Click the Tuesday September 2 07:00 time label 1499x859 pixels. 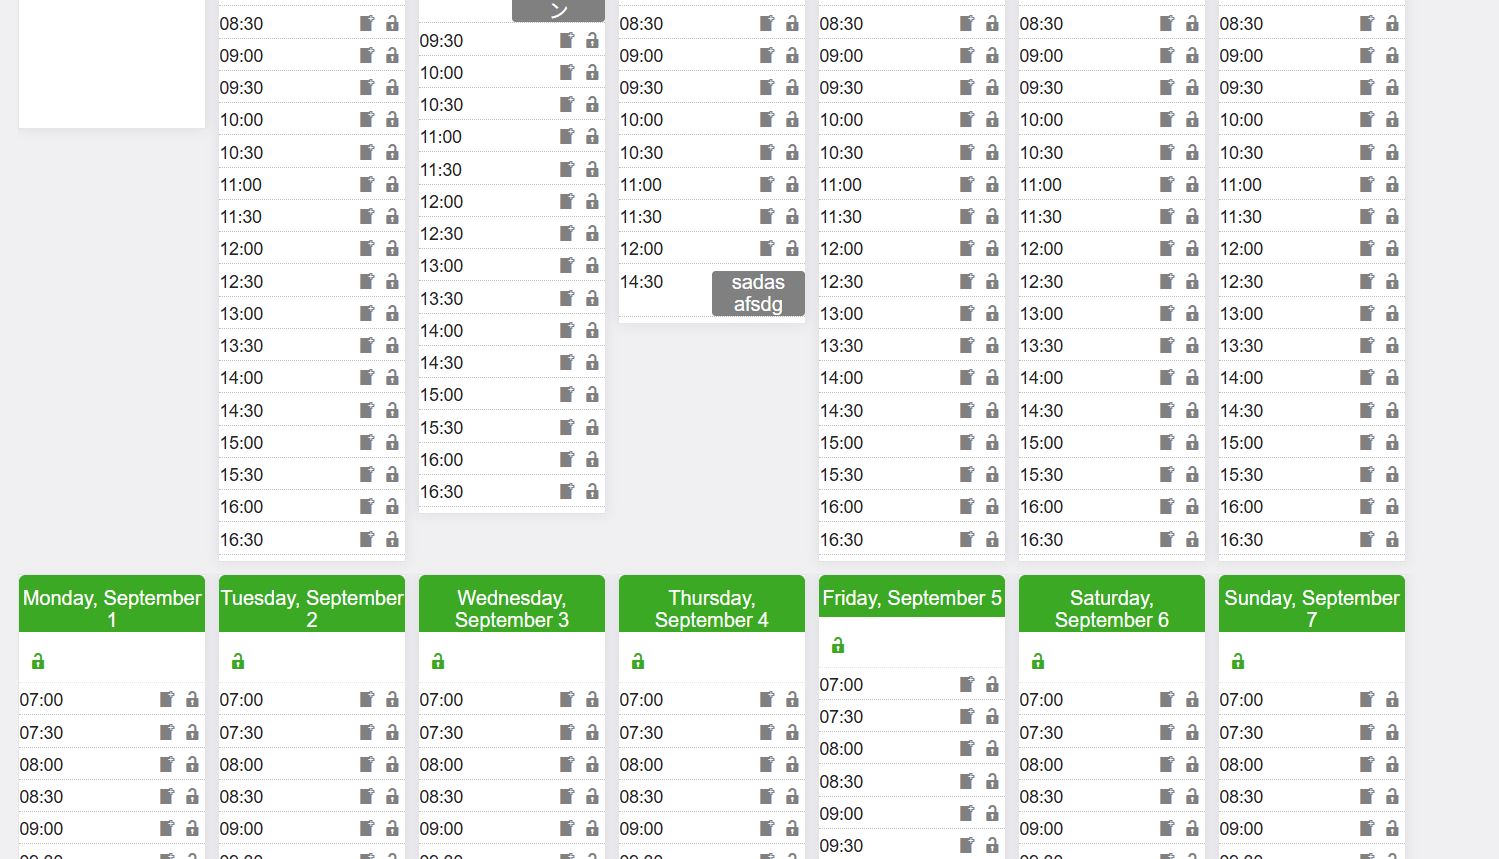pos(242,700)
